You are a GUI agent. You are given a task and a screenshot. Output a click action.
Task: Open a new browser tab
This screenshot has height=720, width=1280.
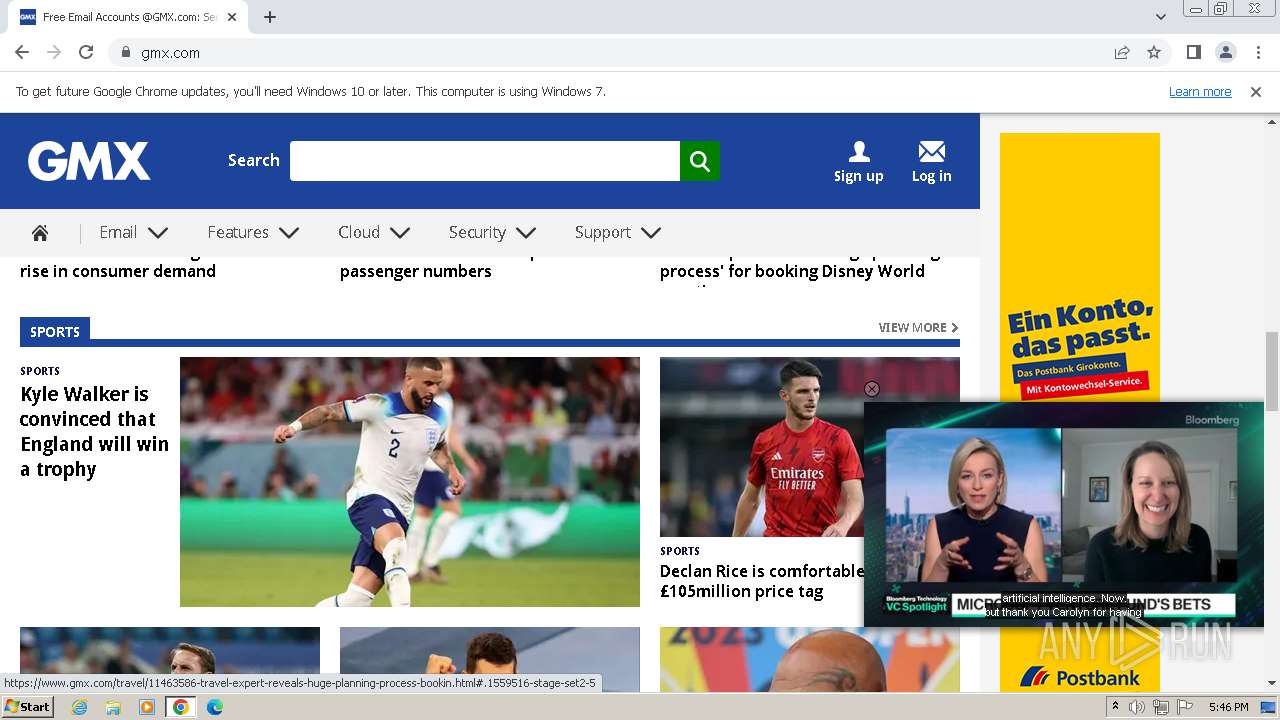tap(270, 17)
